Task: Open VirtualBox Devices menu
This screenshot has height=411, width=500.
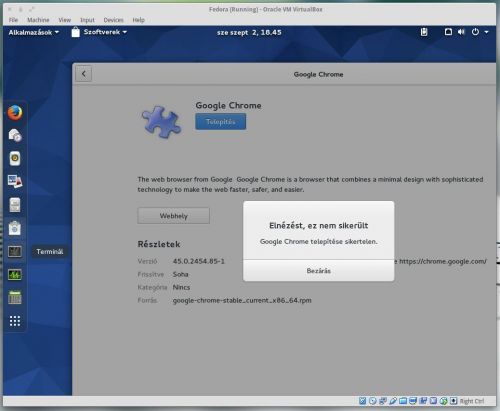Action: [113, 20]
